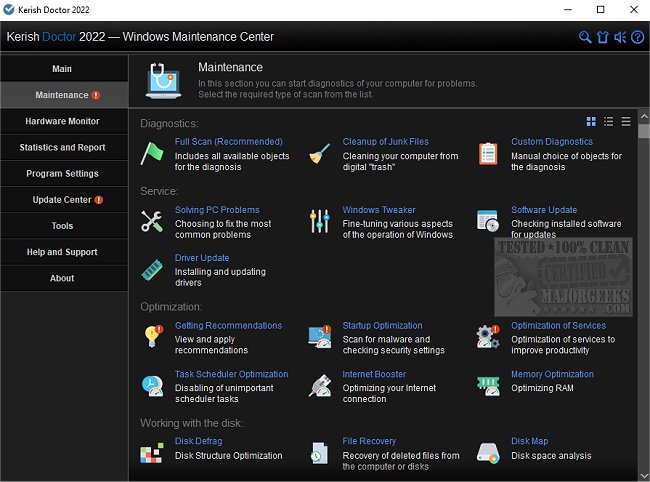Open Task Scheduler Optimization link
This screenshot has width=650, height=482.
point(231,374)
